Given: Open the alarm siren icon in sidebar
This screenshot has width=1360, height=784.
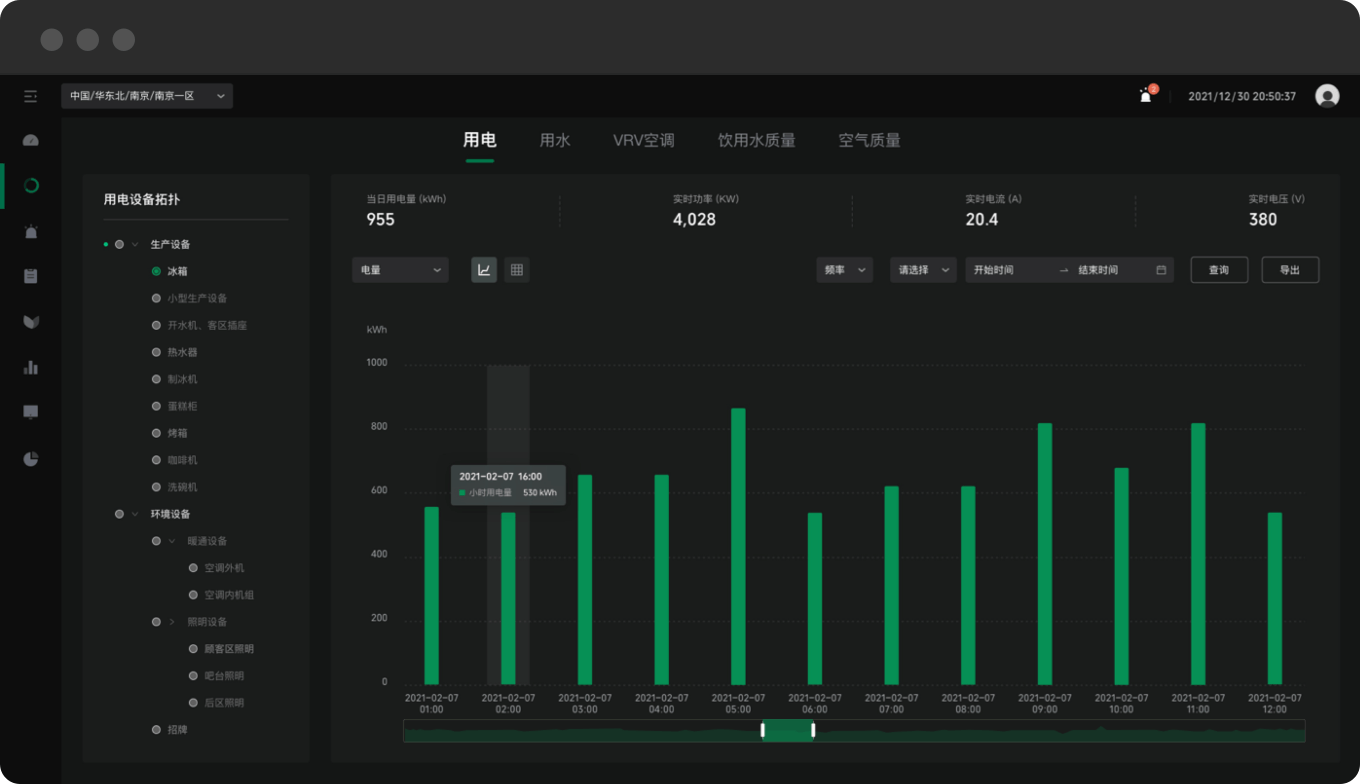Looking at the screenshot, I should point(31,232).
